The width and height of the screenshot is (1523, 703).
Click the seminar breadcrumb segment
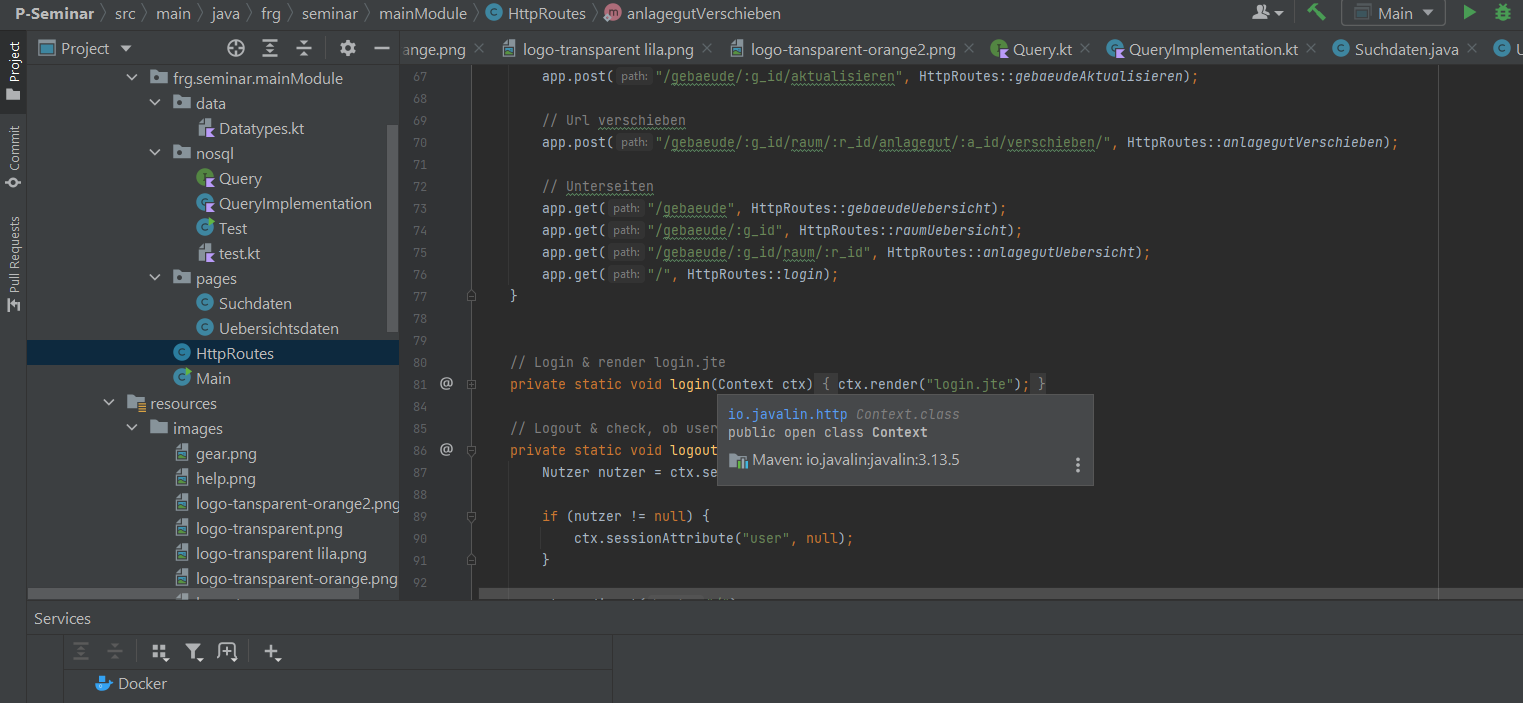pos(329,13)
